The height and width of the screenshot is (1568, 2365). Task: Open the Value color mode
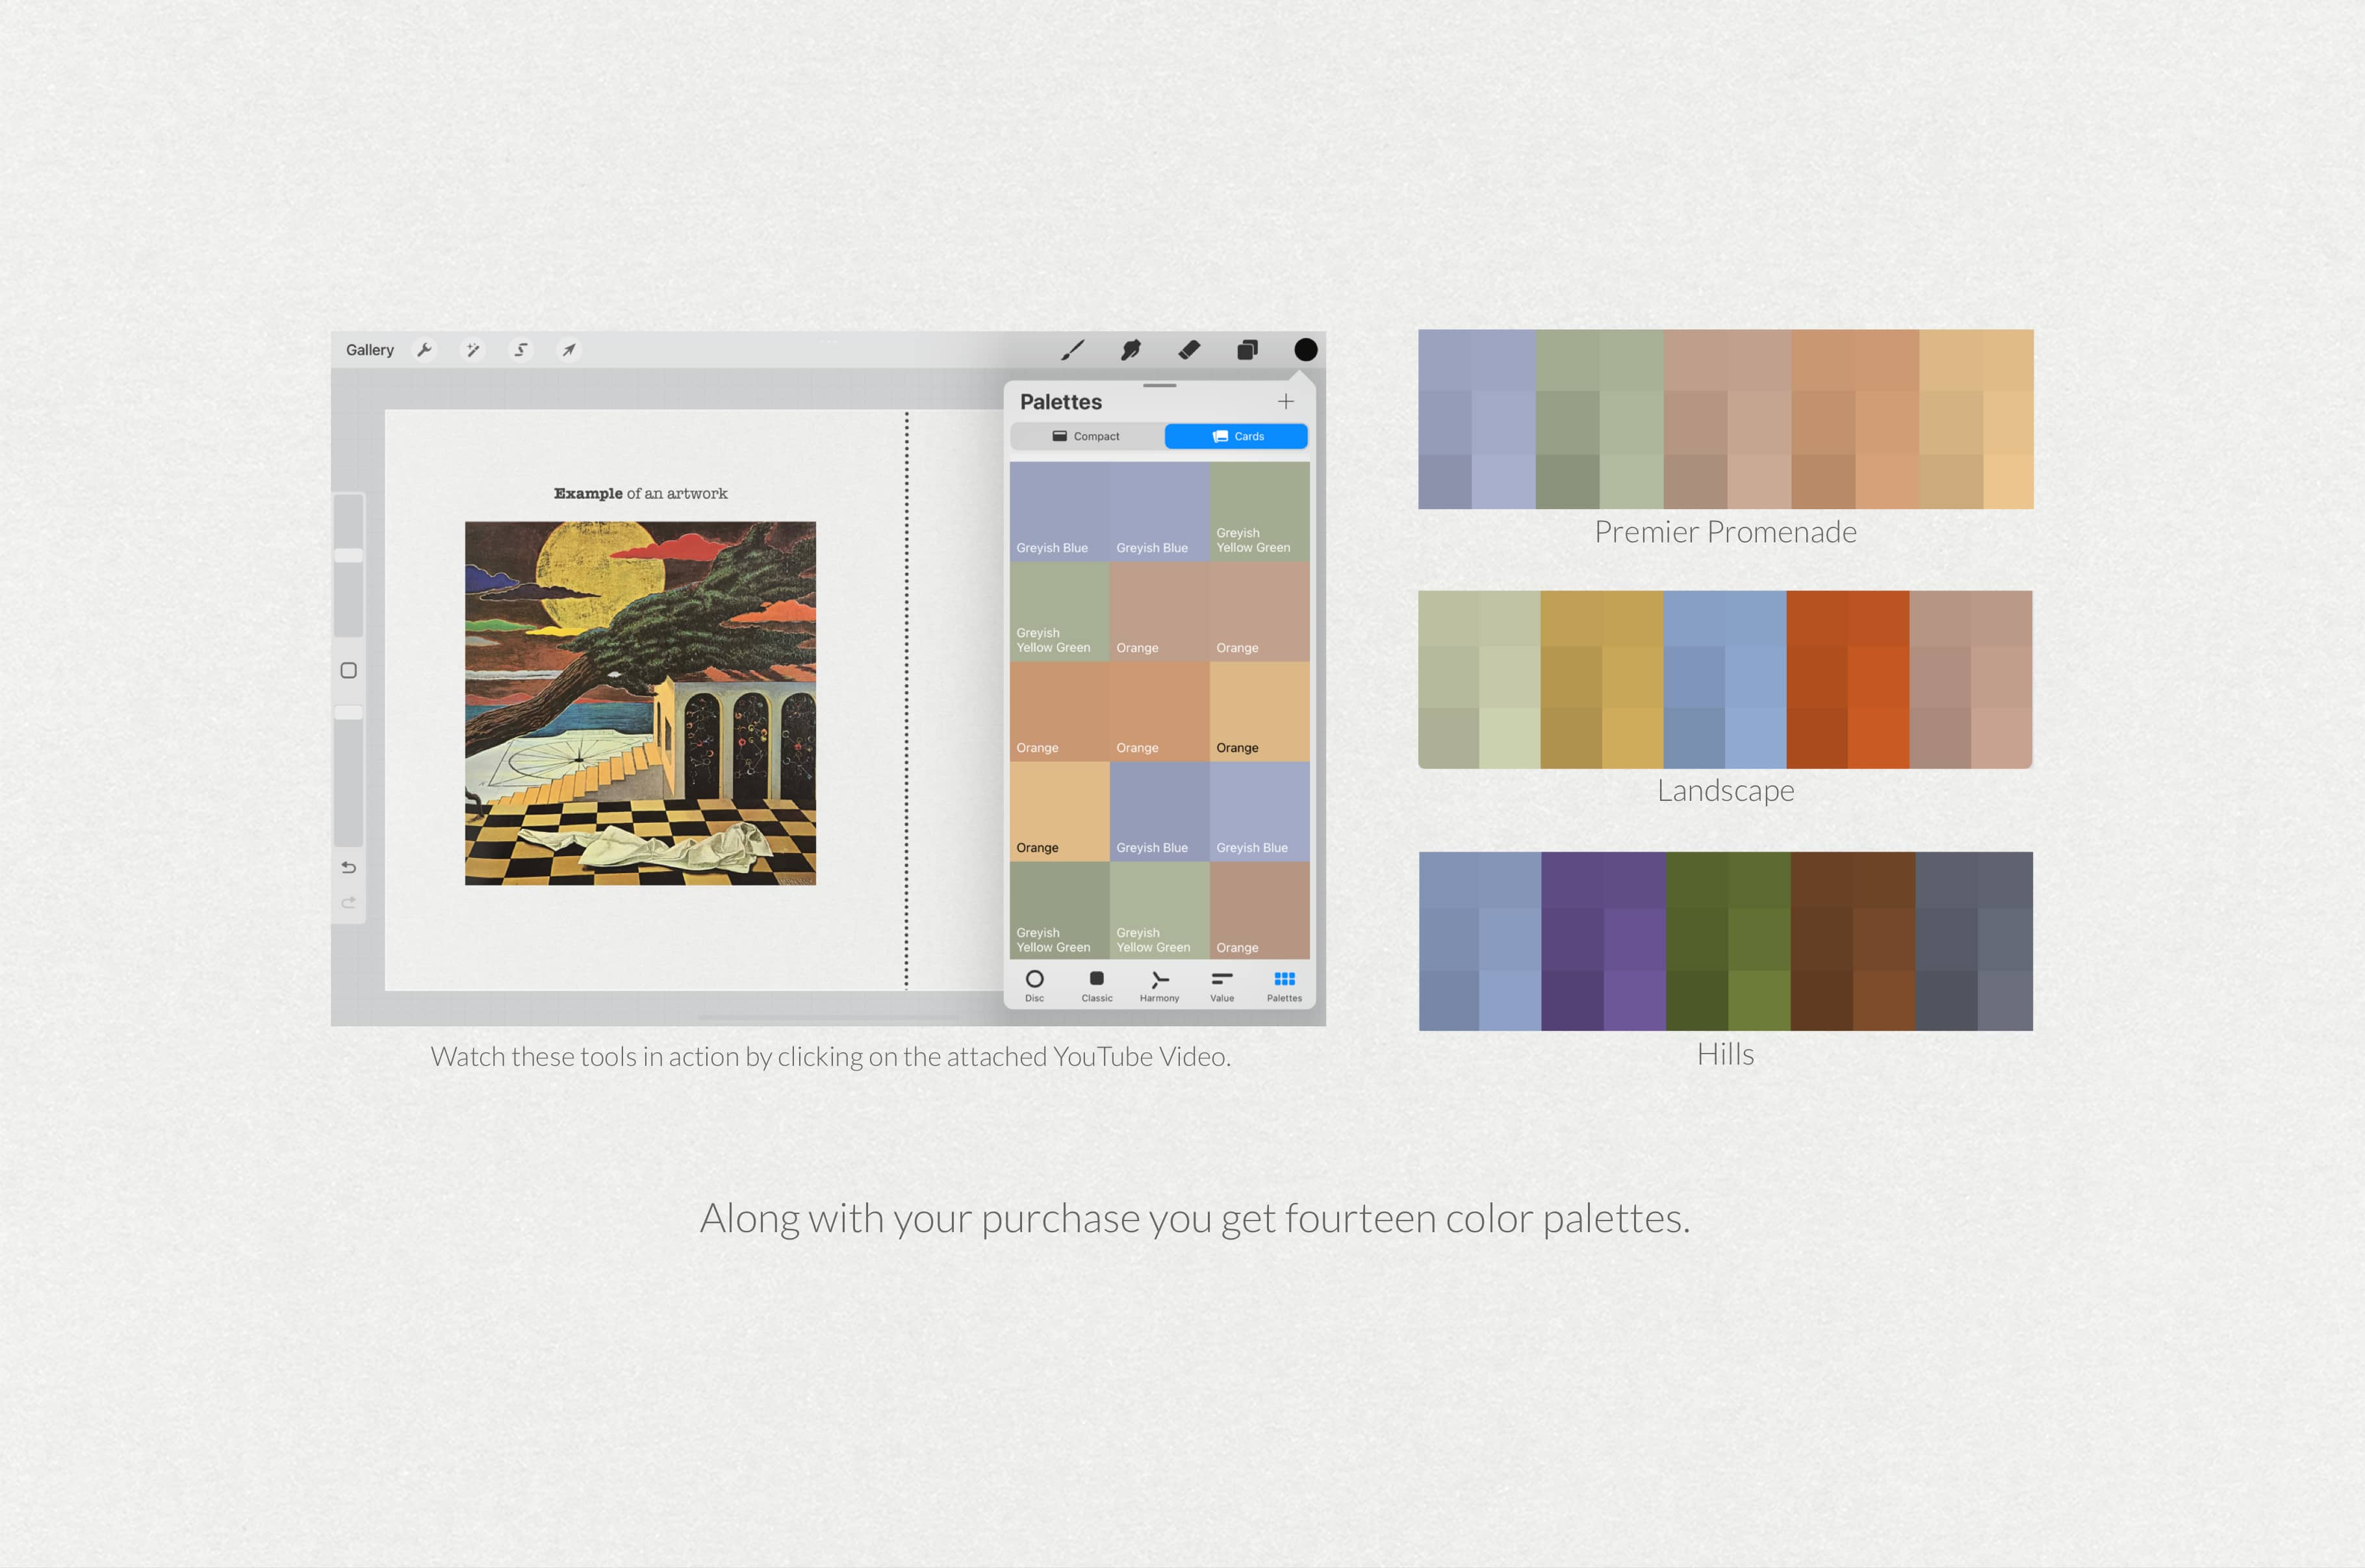(x=1221, y=985)
